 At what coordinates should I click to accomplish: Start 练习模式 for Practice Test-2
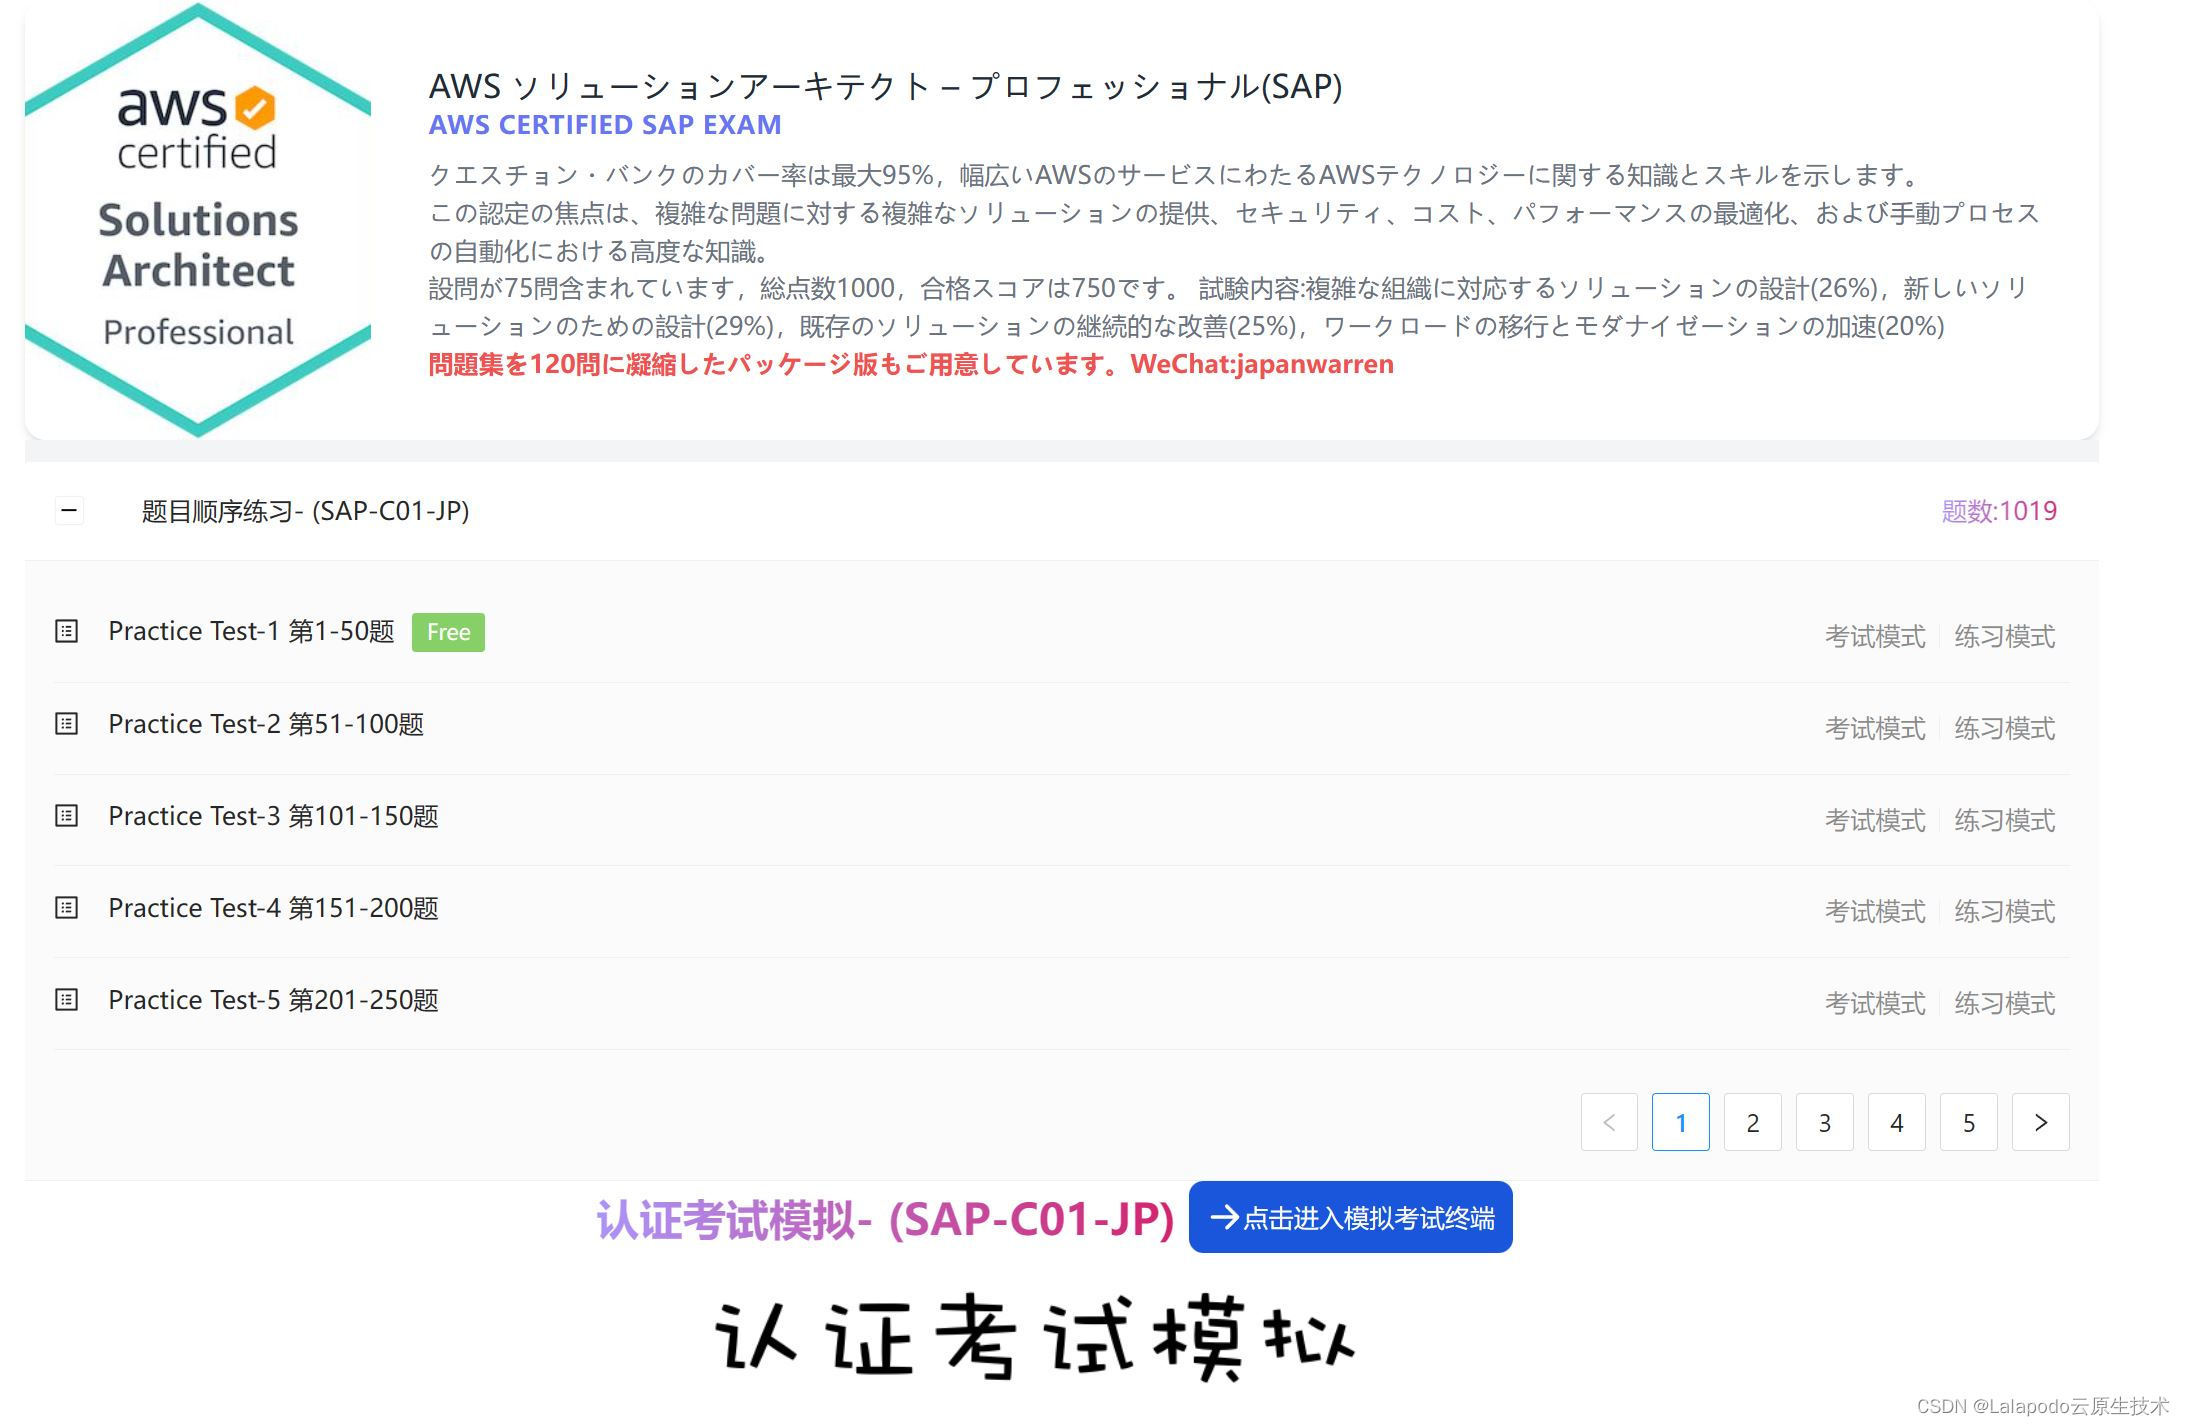pyautogui.click(x=2004, y=728)
